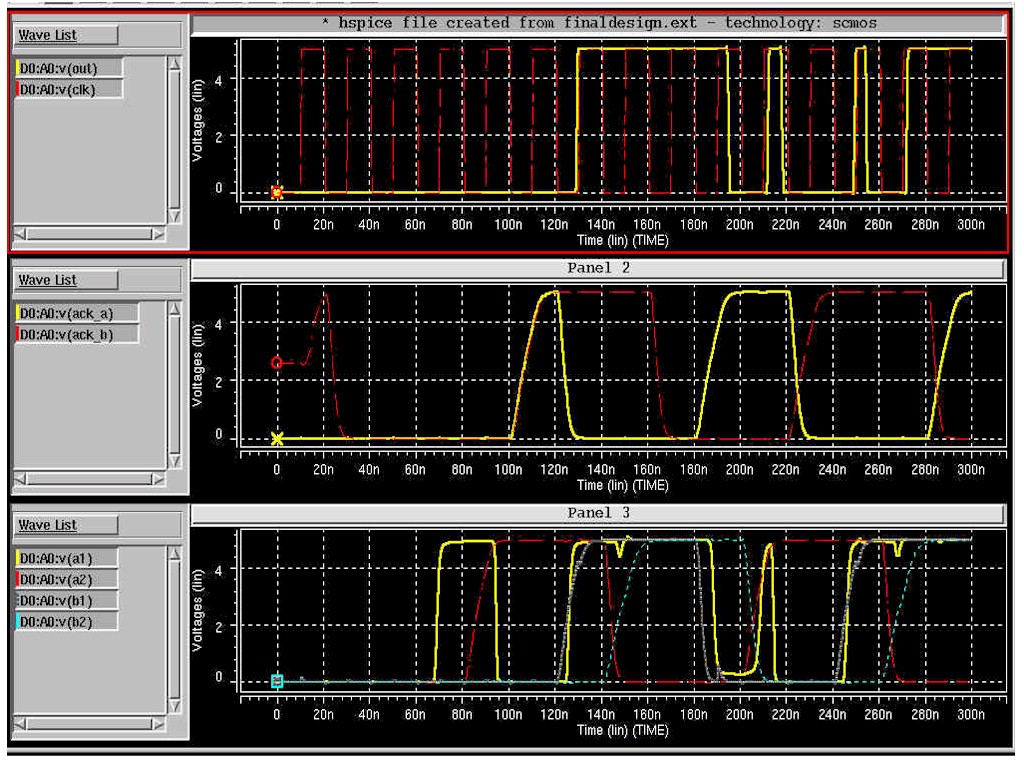The image size is (1024, 768).
Task: Choose the D0:A0:v(a1) waveform entry
Action: [67, 558]
